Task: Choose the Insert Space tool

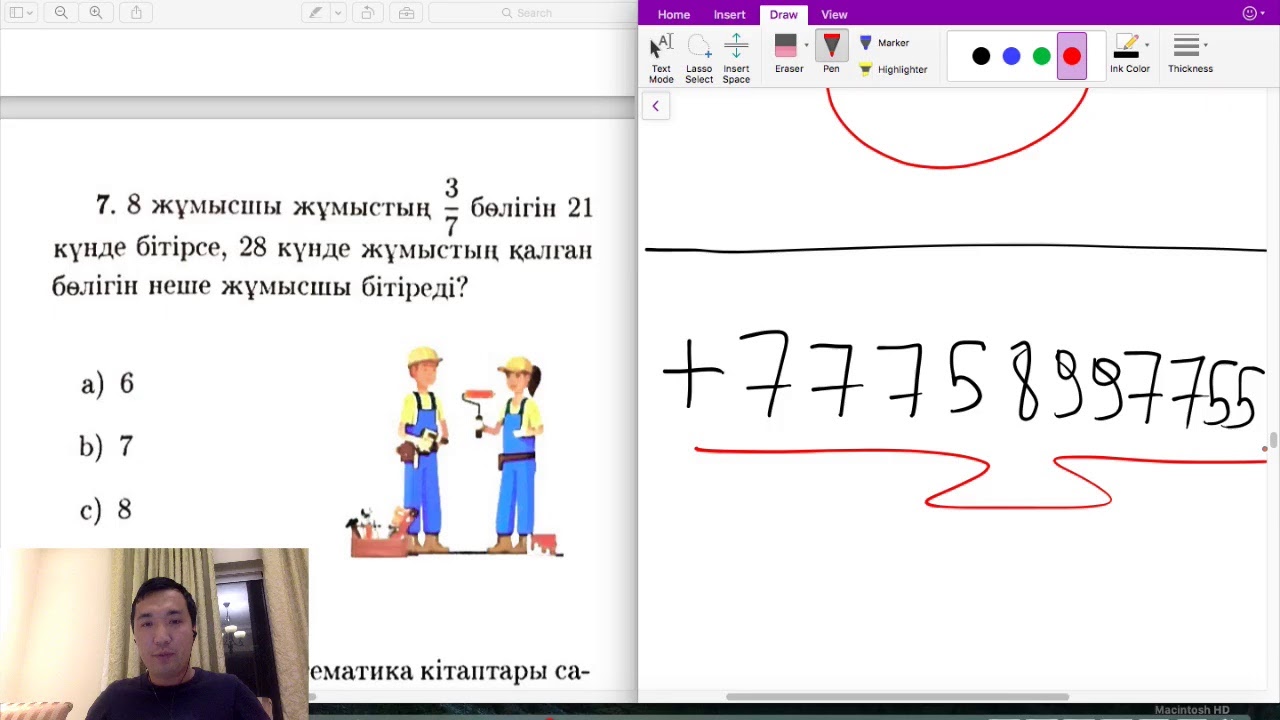Action: tap(736, 58)
